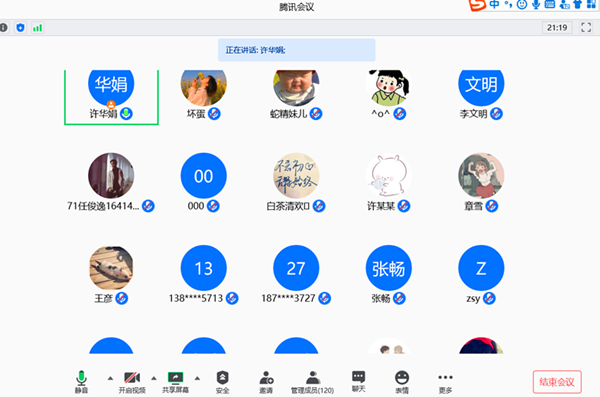Open the security shield options

[x=222, y=377]
